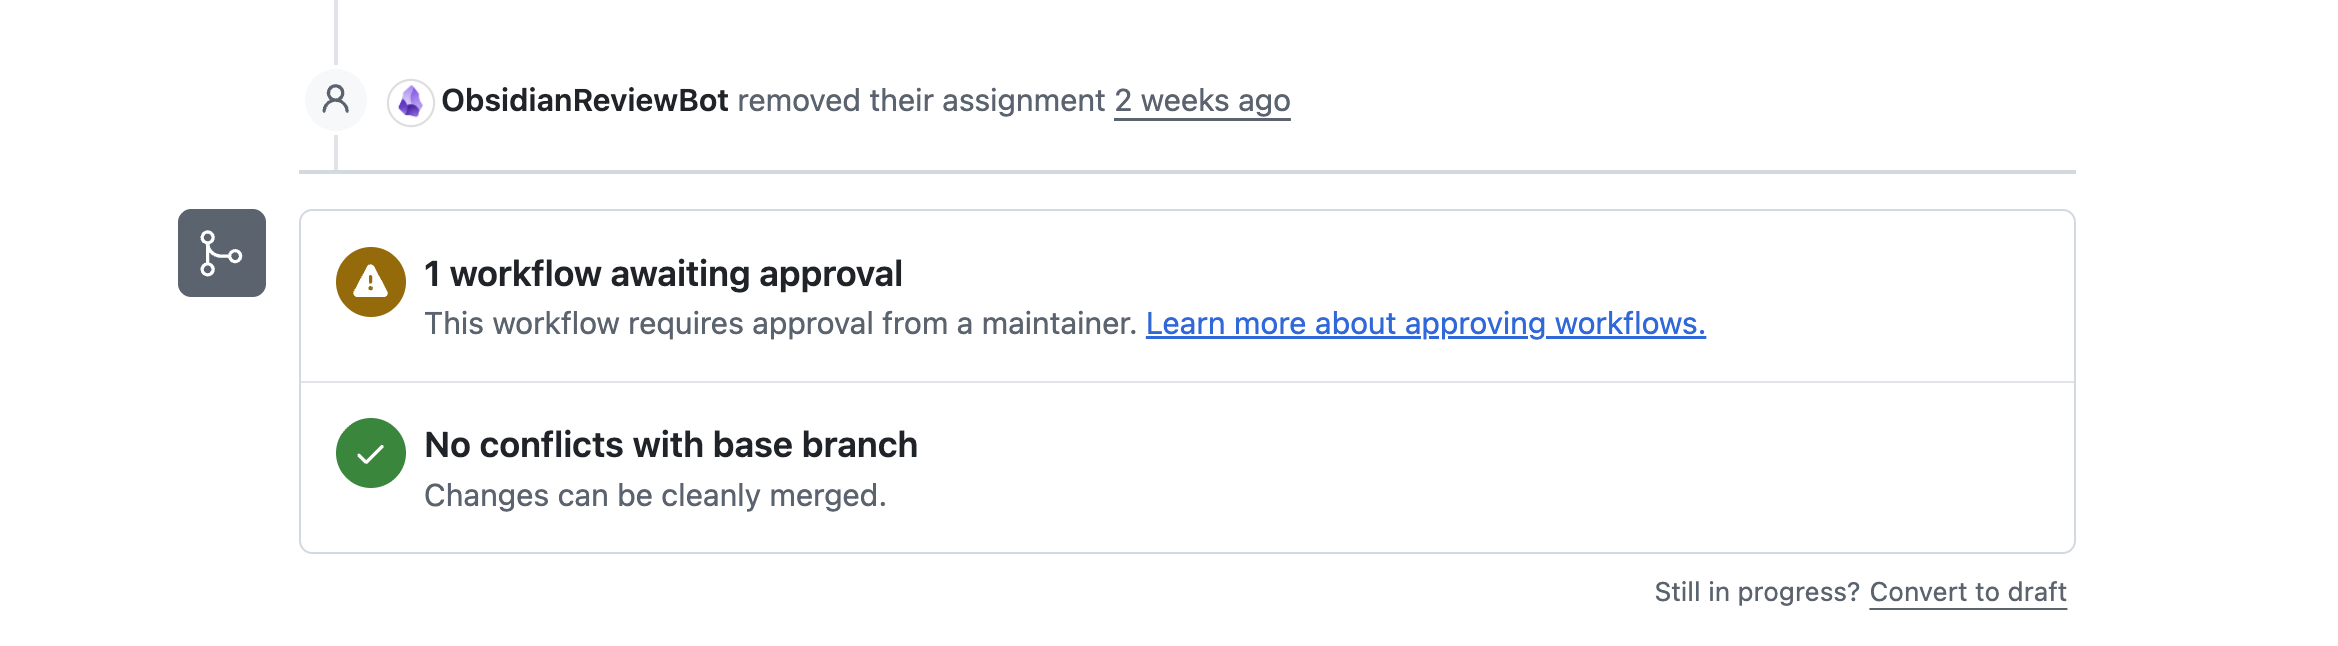The image size is (2338, 646).
Task: Click the vertical timeline line above the person icon
Action: [336, 30]
